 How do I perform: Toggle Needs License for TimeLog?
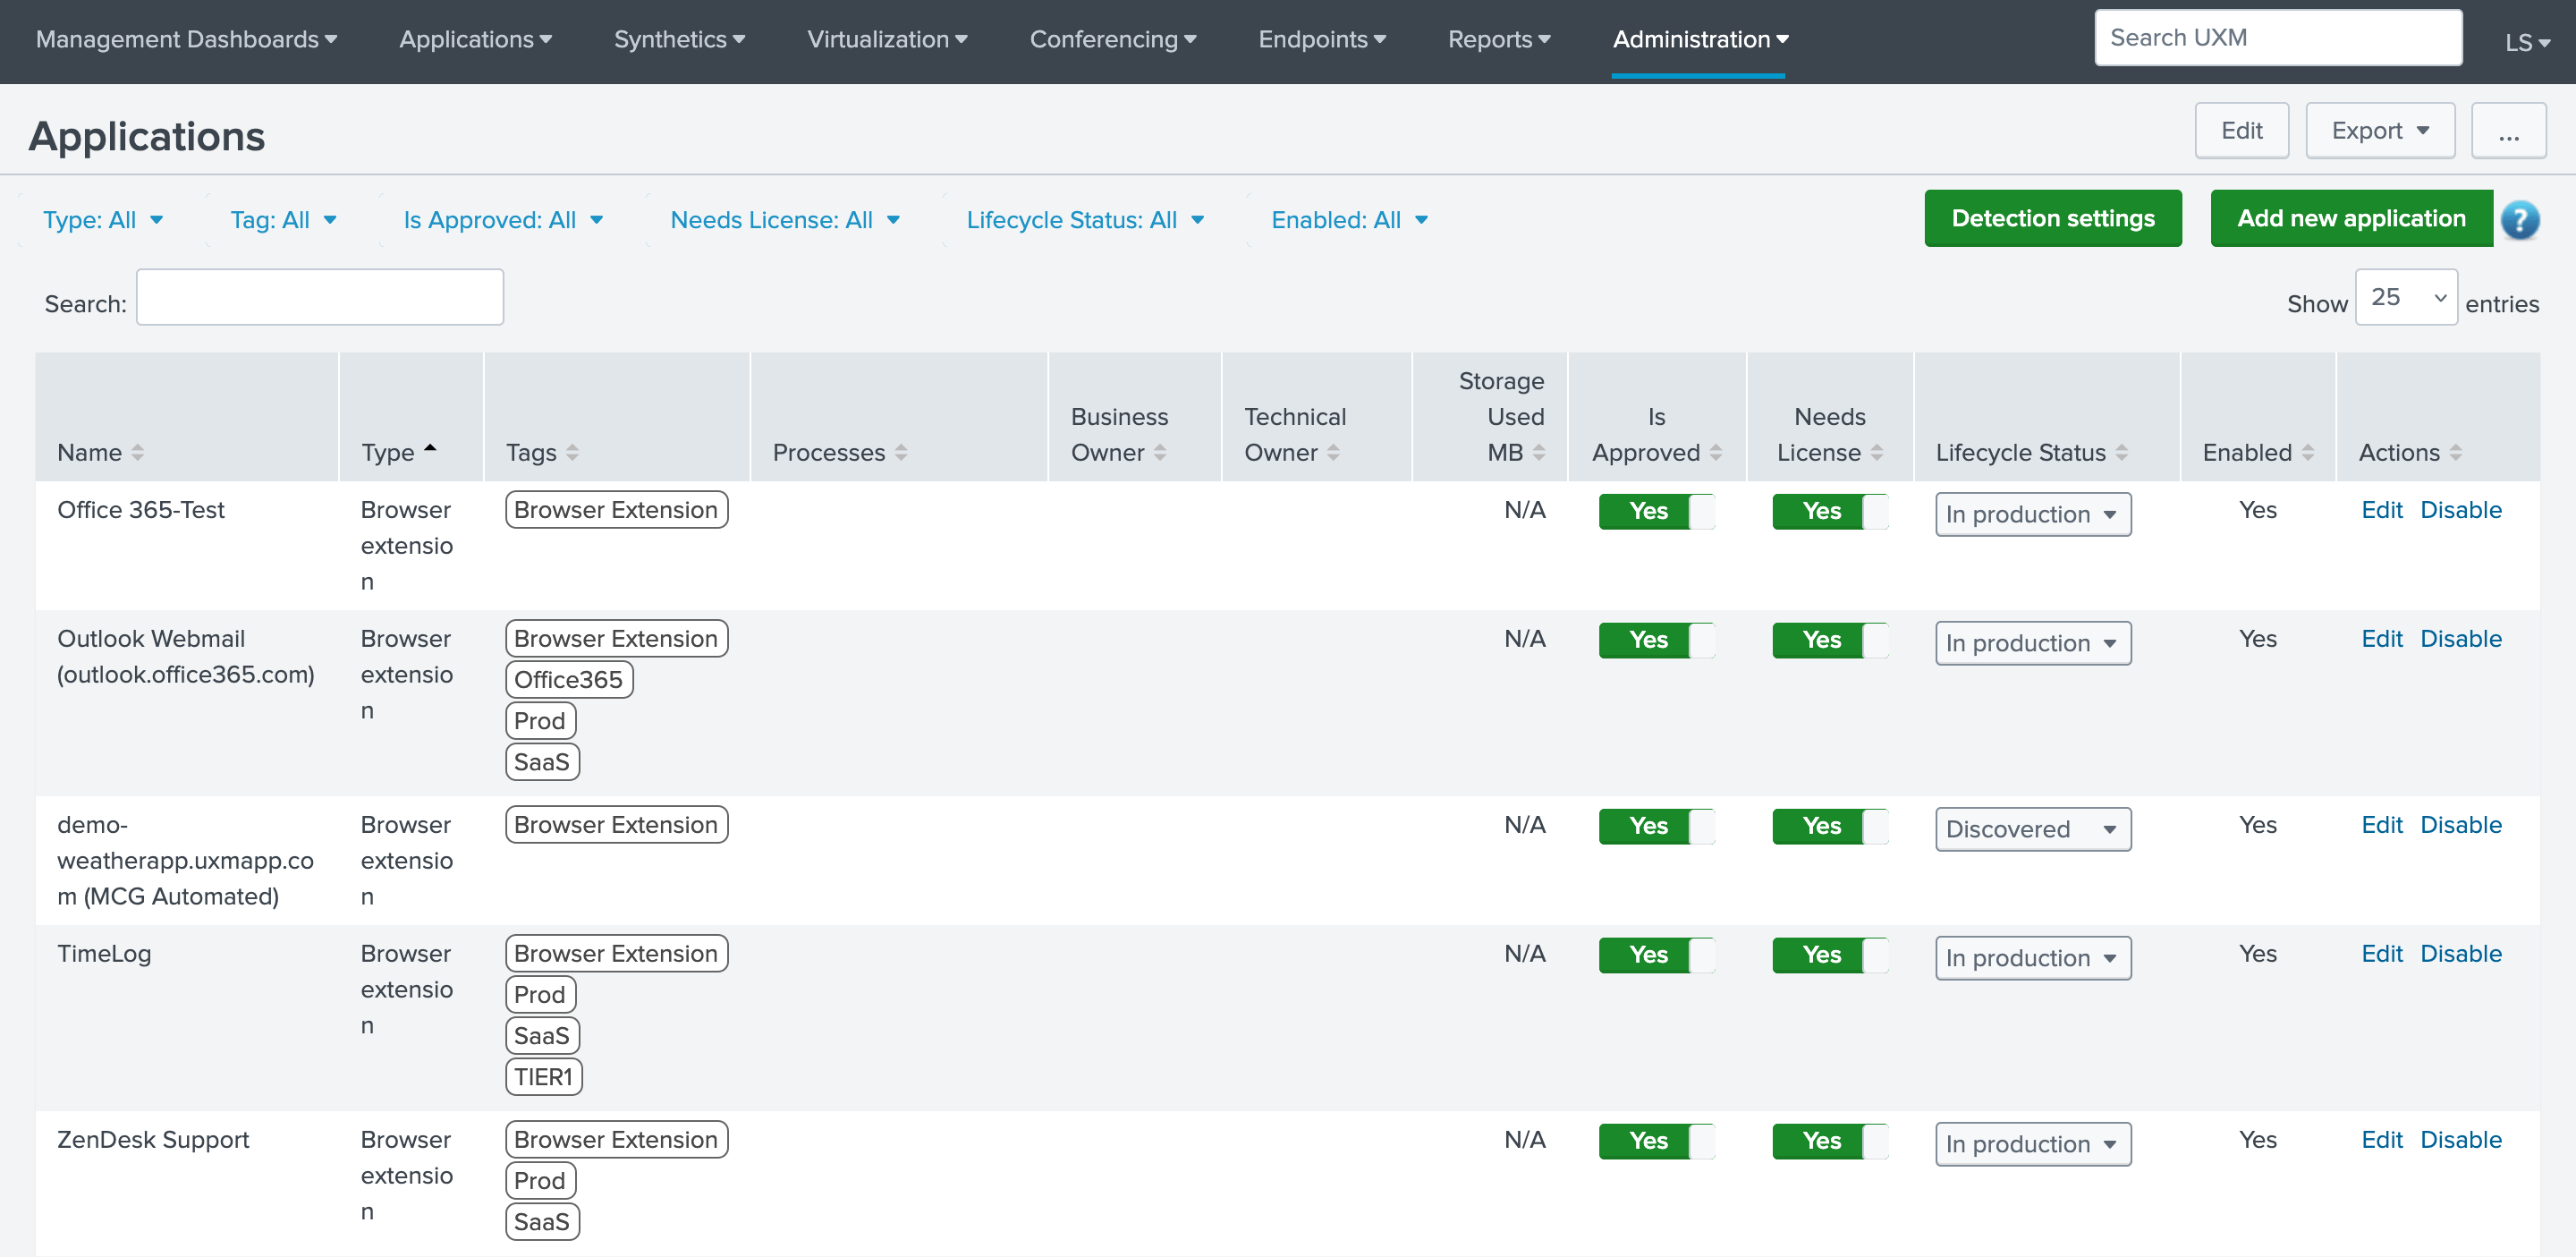click(x=1829, y=955)
